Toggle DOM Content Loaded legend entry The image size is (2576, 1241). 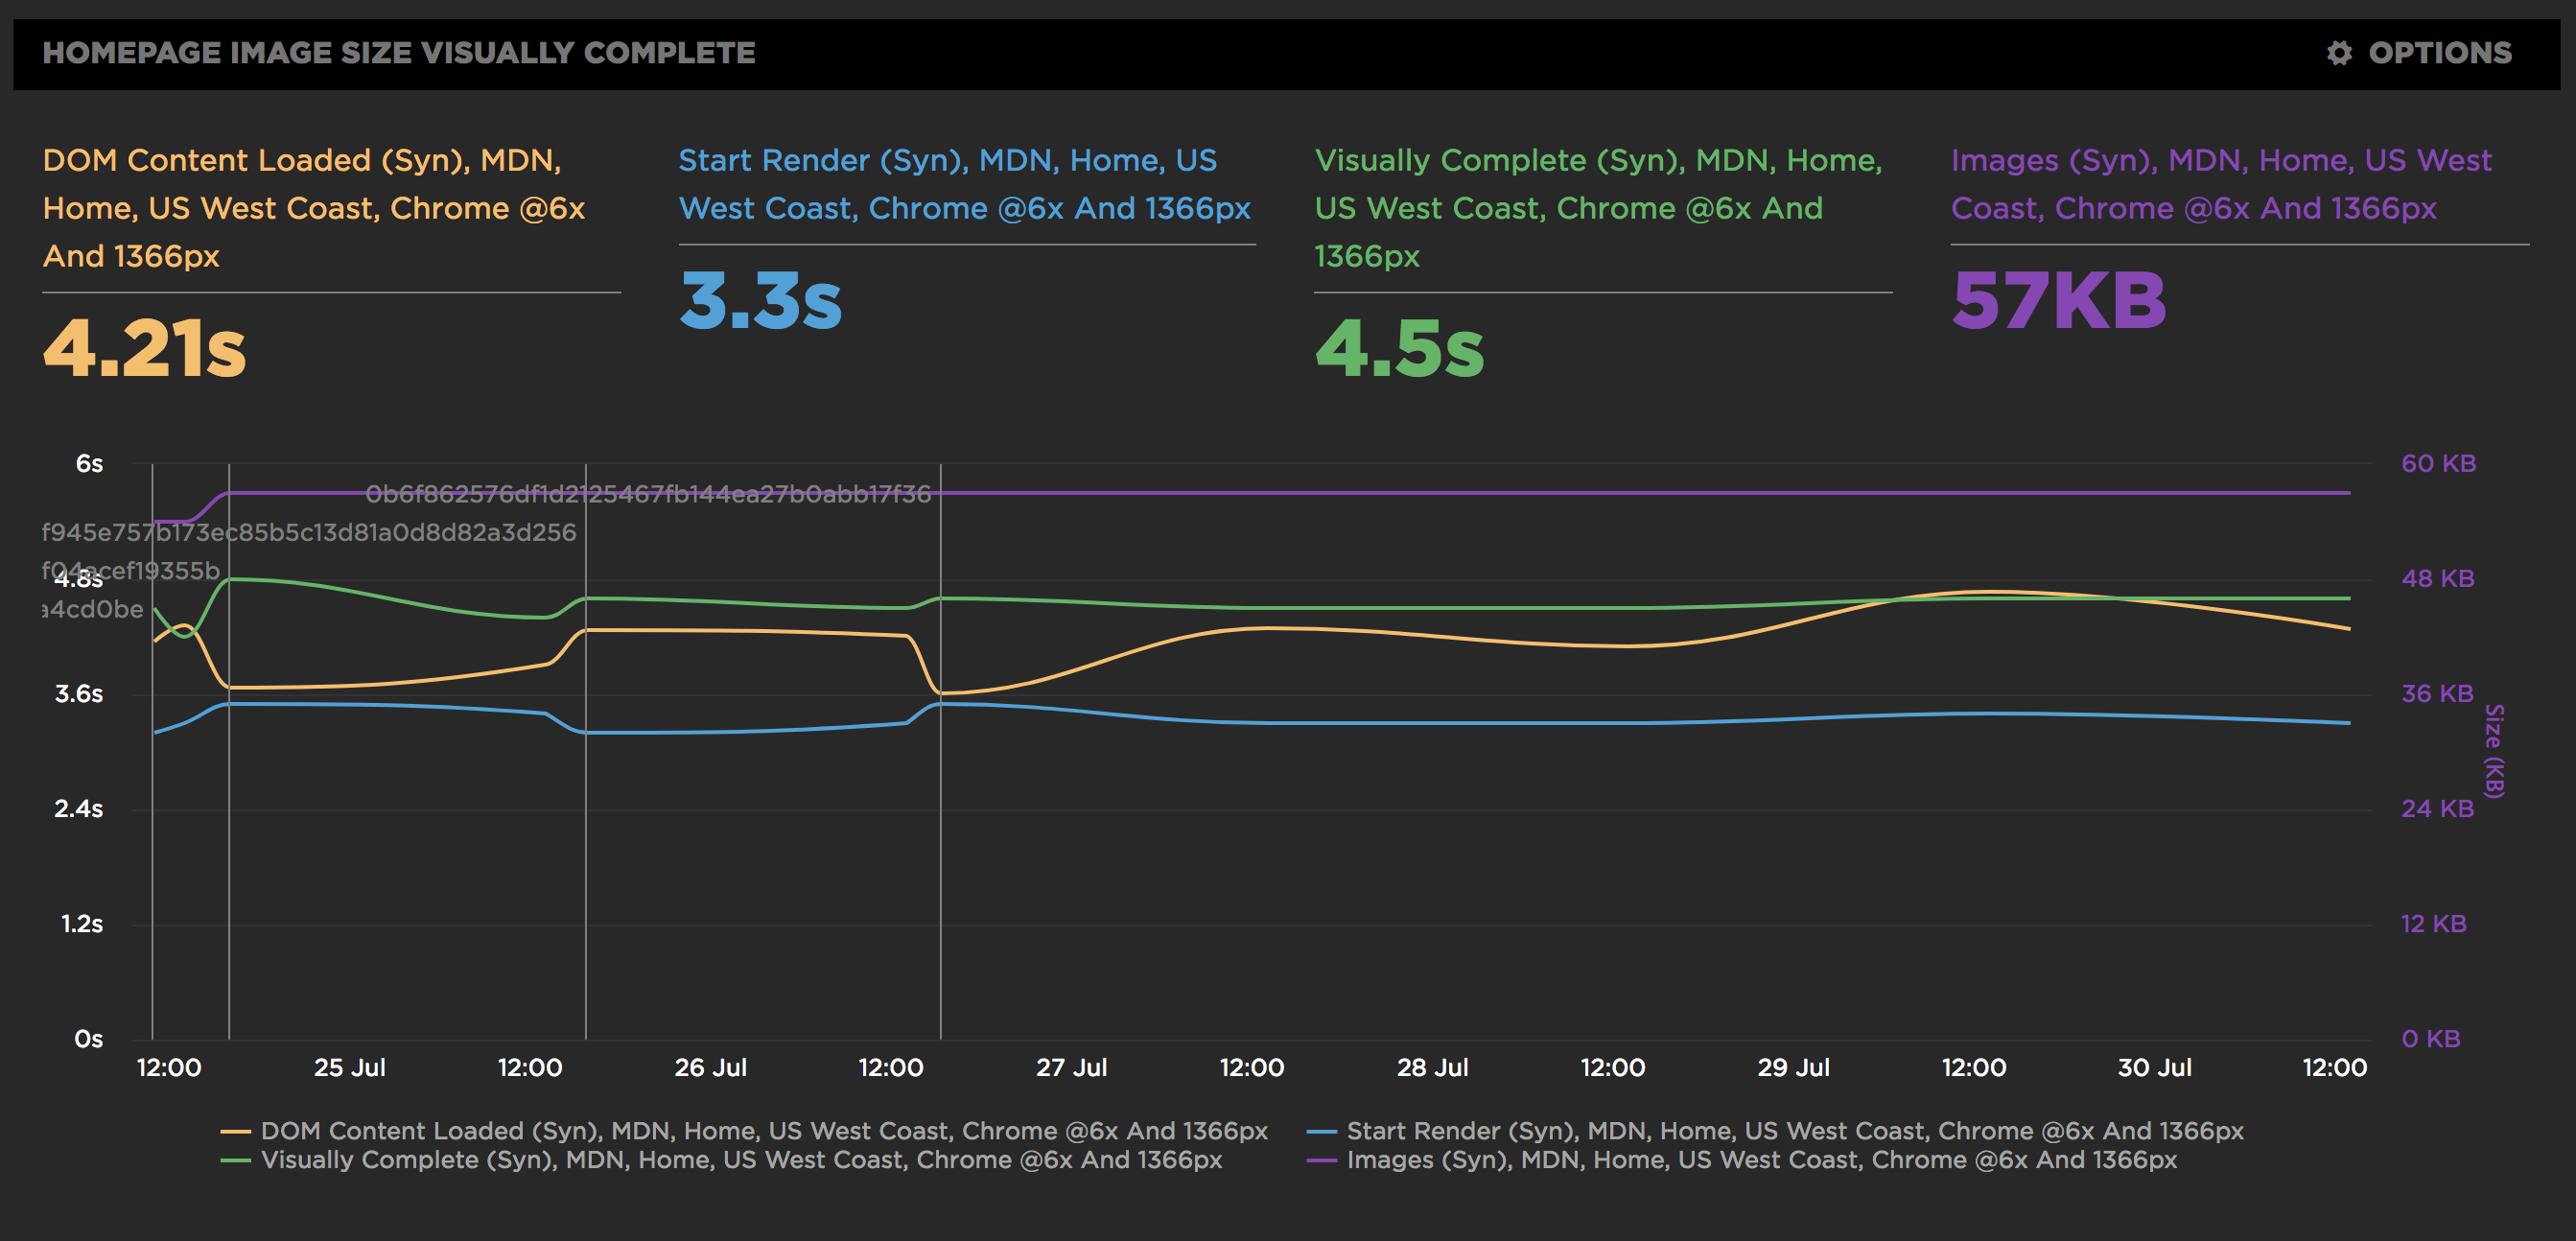click(764, 1130)
